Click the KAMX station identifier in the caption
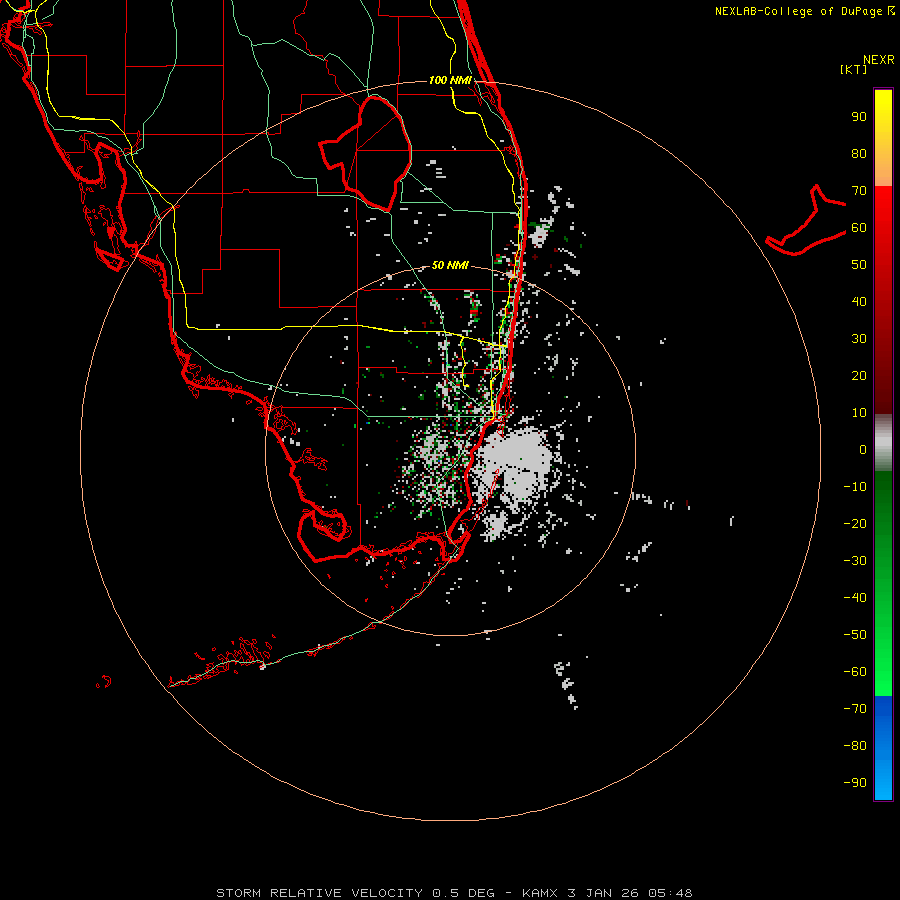 (x=540, y=893)
